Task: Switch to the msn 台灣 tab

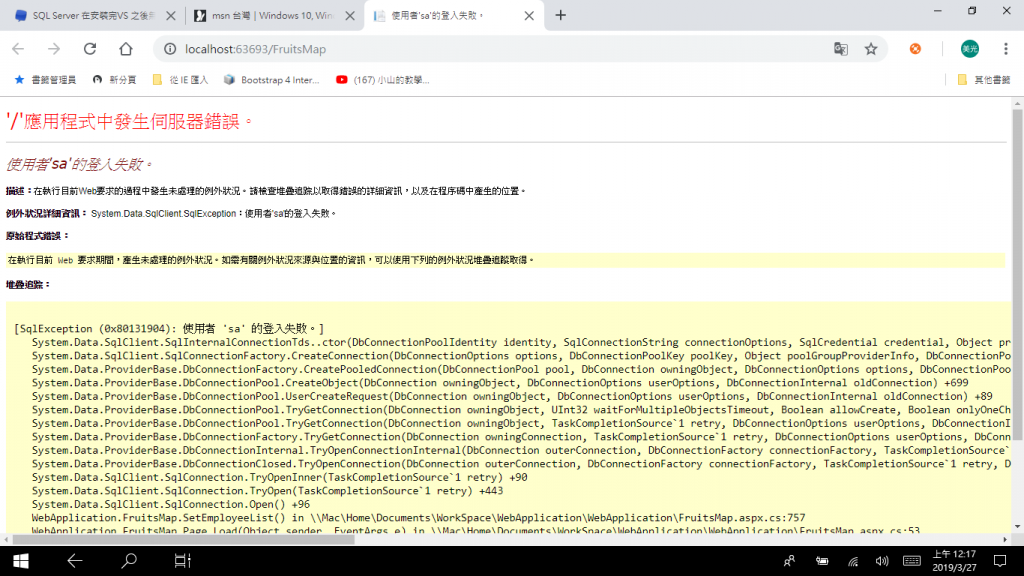Action: tap(274, 16)
